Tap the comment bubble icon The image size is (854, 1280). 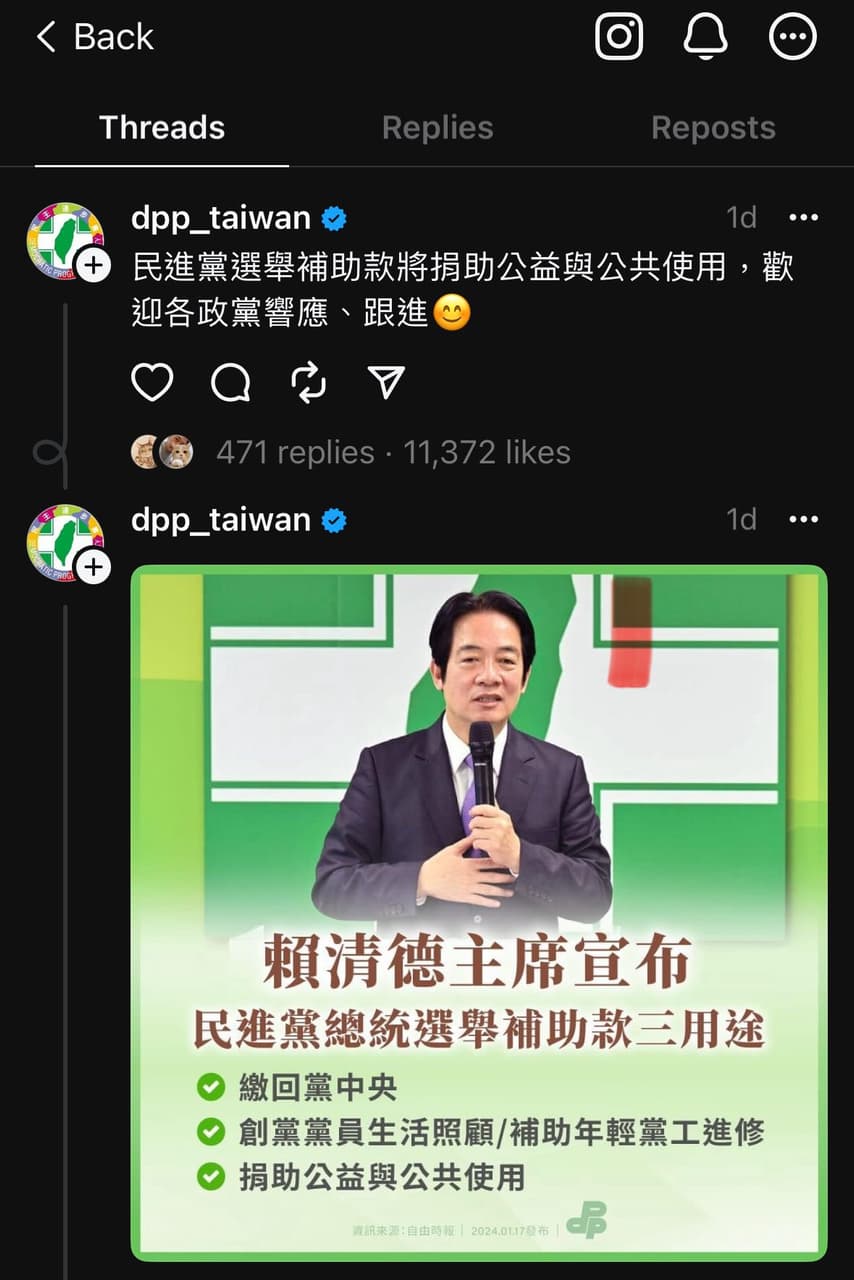(231, 382)
